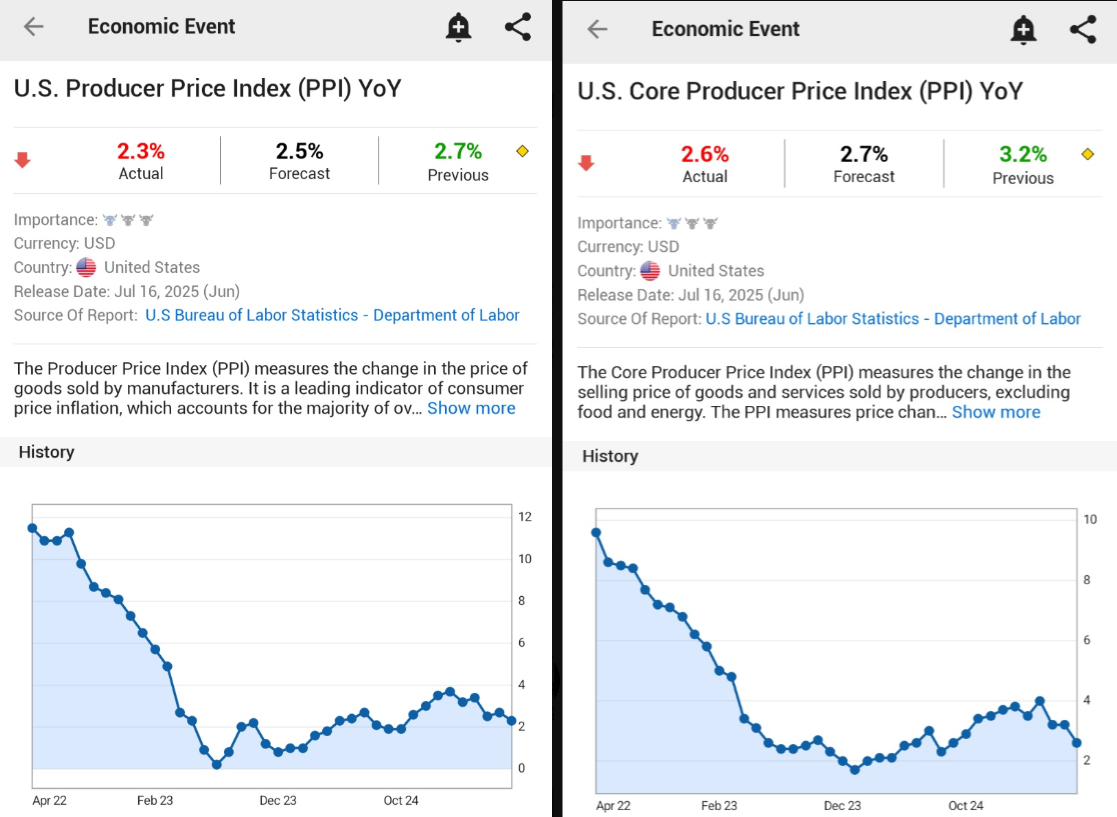Click yellow diamond beside Core PPI previous
Screen dimensions: 1117x817
pyautogui.click(x=1088, y=154)
